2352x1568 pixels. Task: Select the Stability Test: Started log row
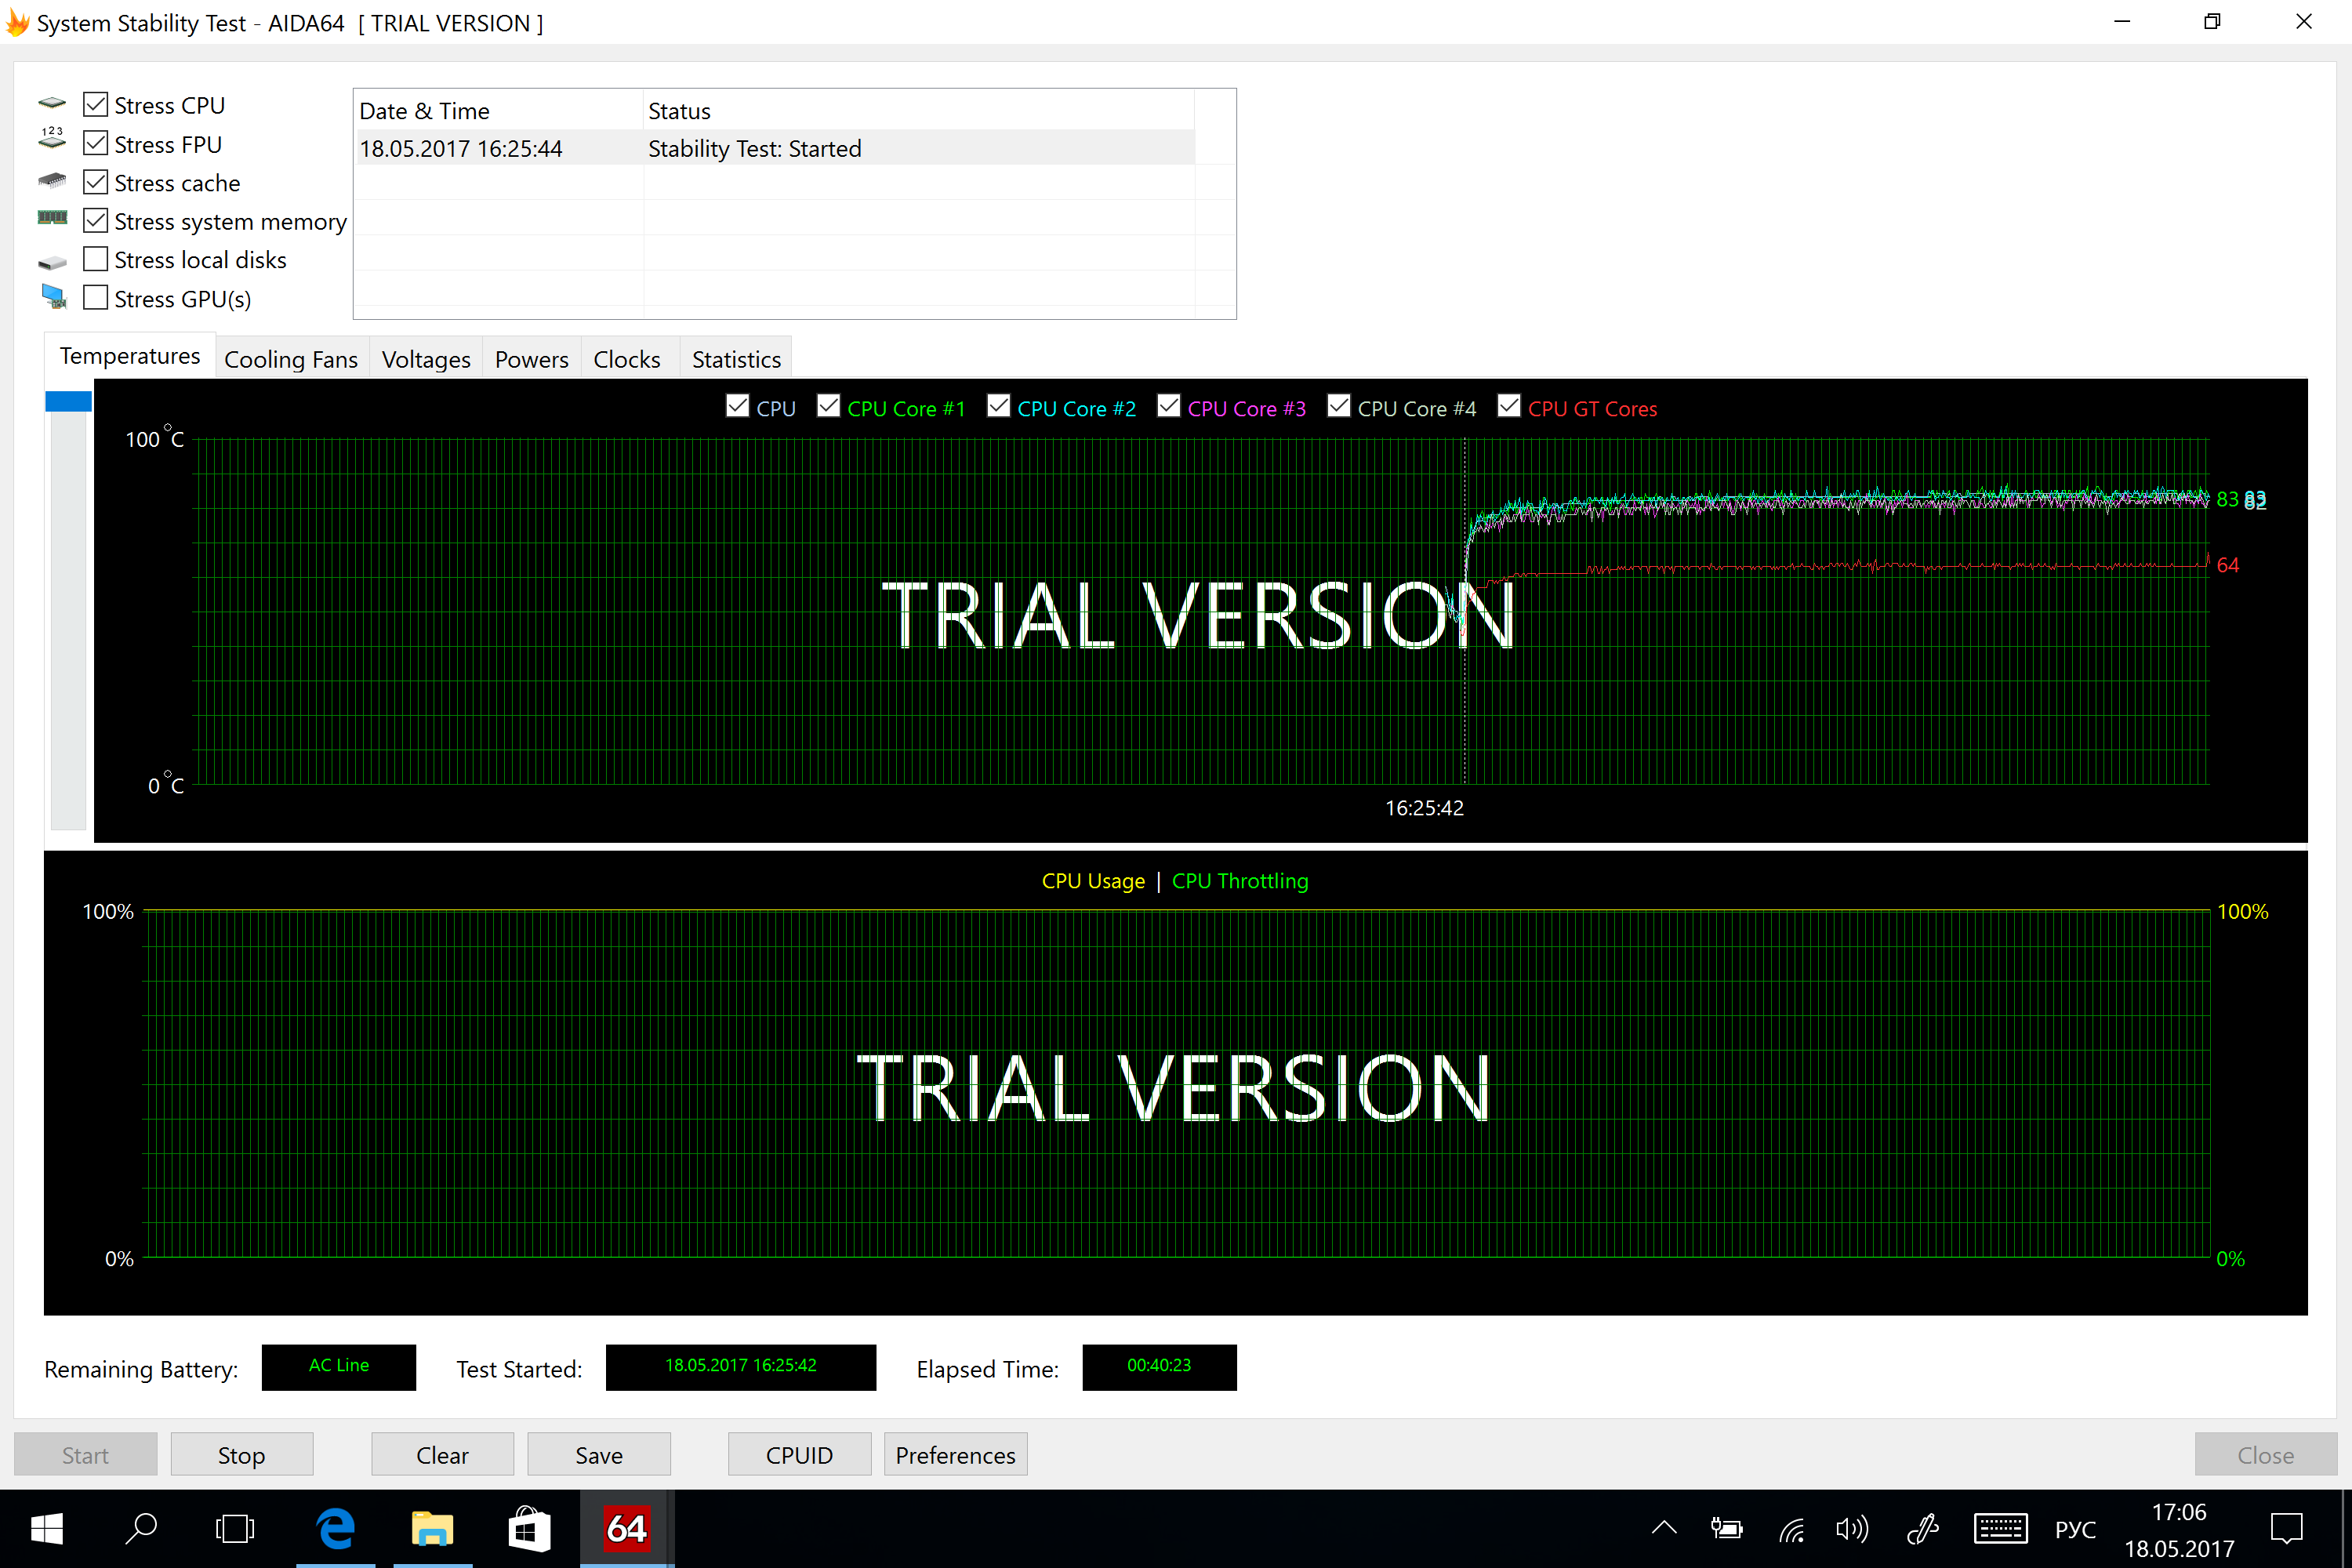coord(775,148)
